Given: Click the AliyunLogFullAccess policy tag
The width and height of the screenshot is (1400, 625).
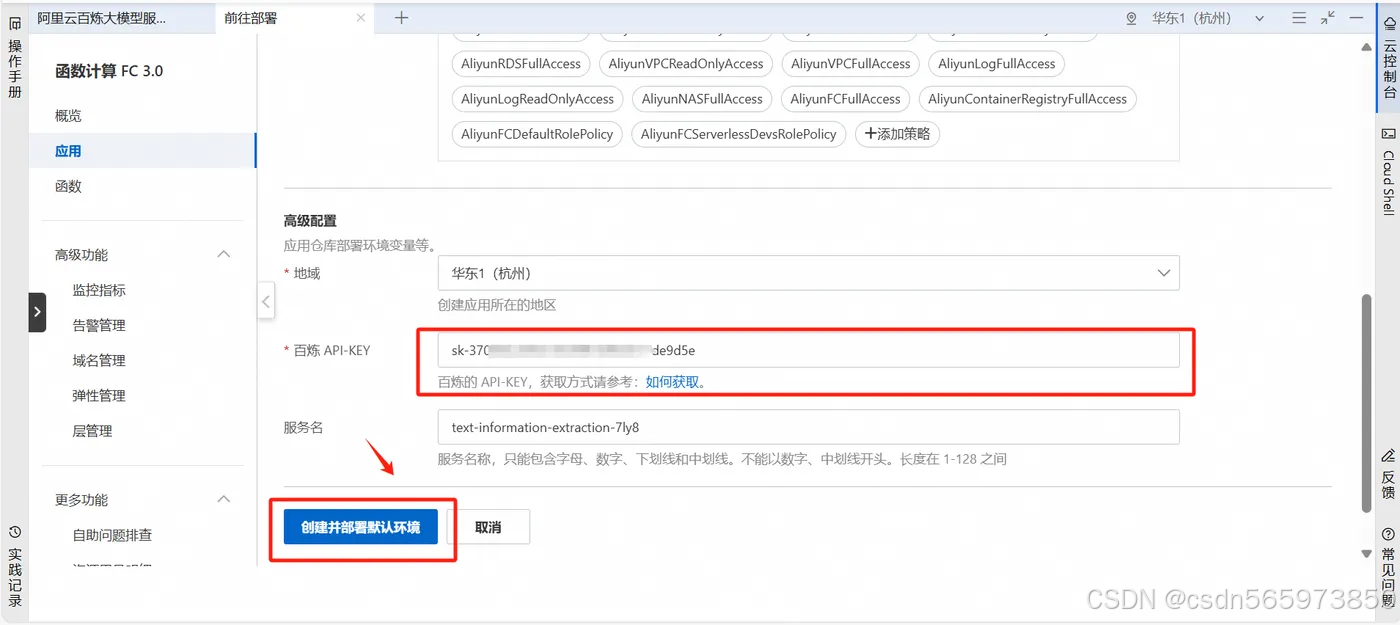Looking at the screenshot, I should tap(997, 64).
